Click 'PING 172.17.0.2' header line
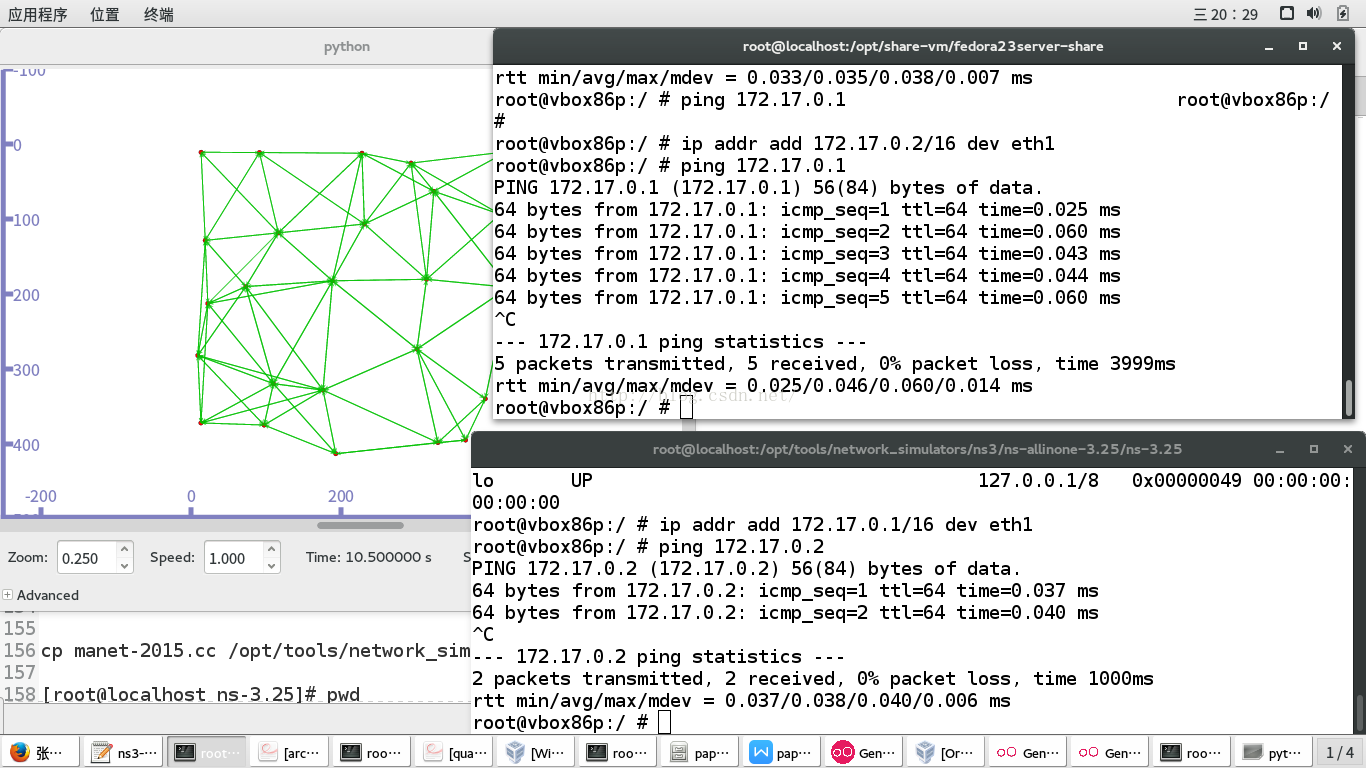This screenshot has height=768, width=1366. 747,569
